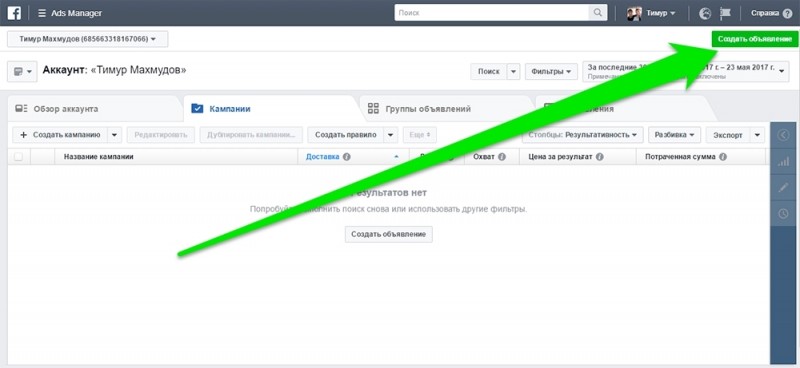
Task: Tick the select-all campaigns checkbox
Action: click(18, 157)
